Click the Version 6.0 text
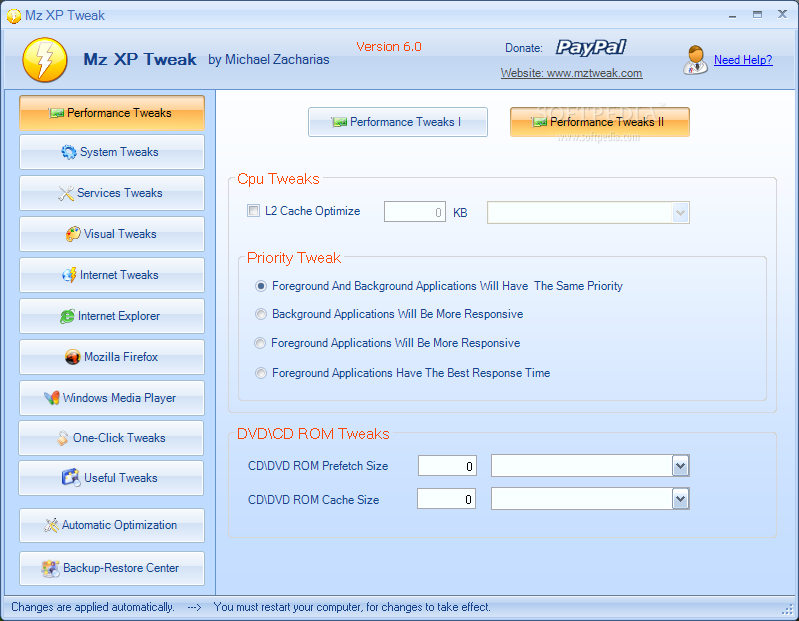Viewport: 799px width, 621px height. (x=389, y=47)
